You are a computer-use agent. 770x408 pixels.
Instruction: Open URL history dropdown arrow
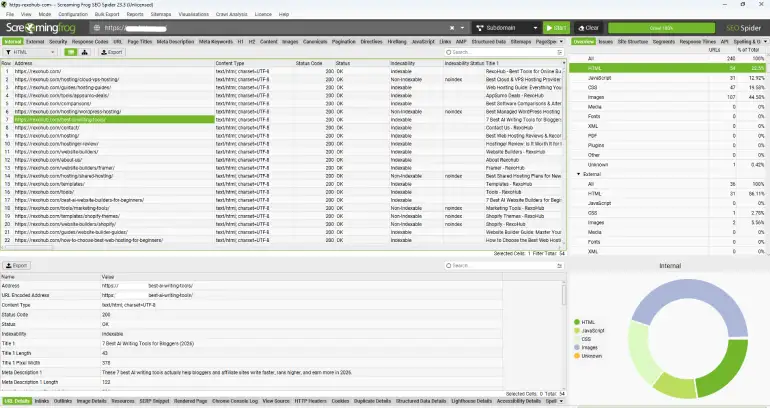(x=462, y=28)
